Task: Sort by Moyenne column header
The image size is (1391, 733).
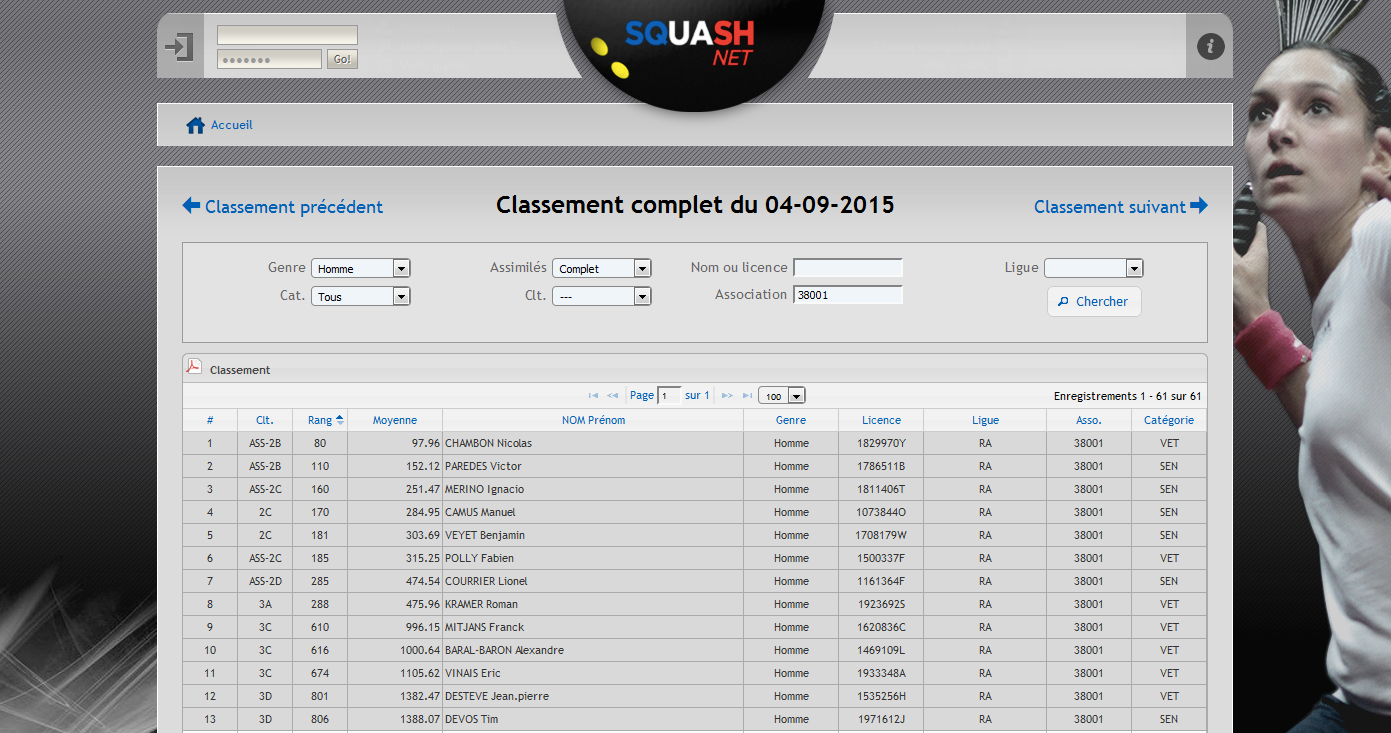Action: pyautogui.click(x=395, y=420)
